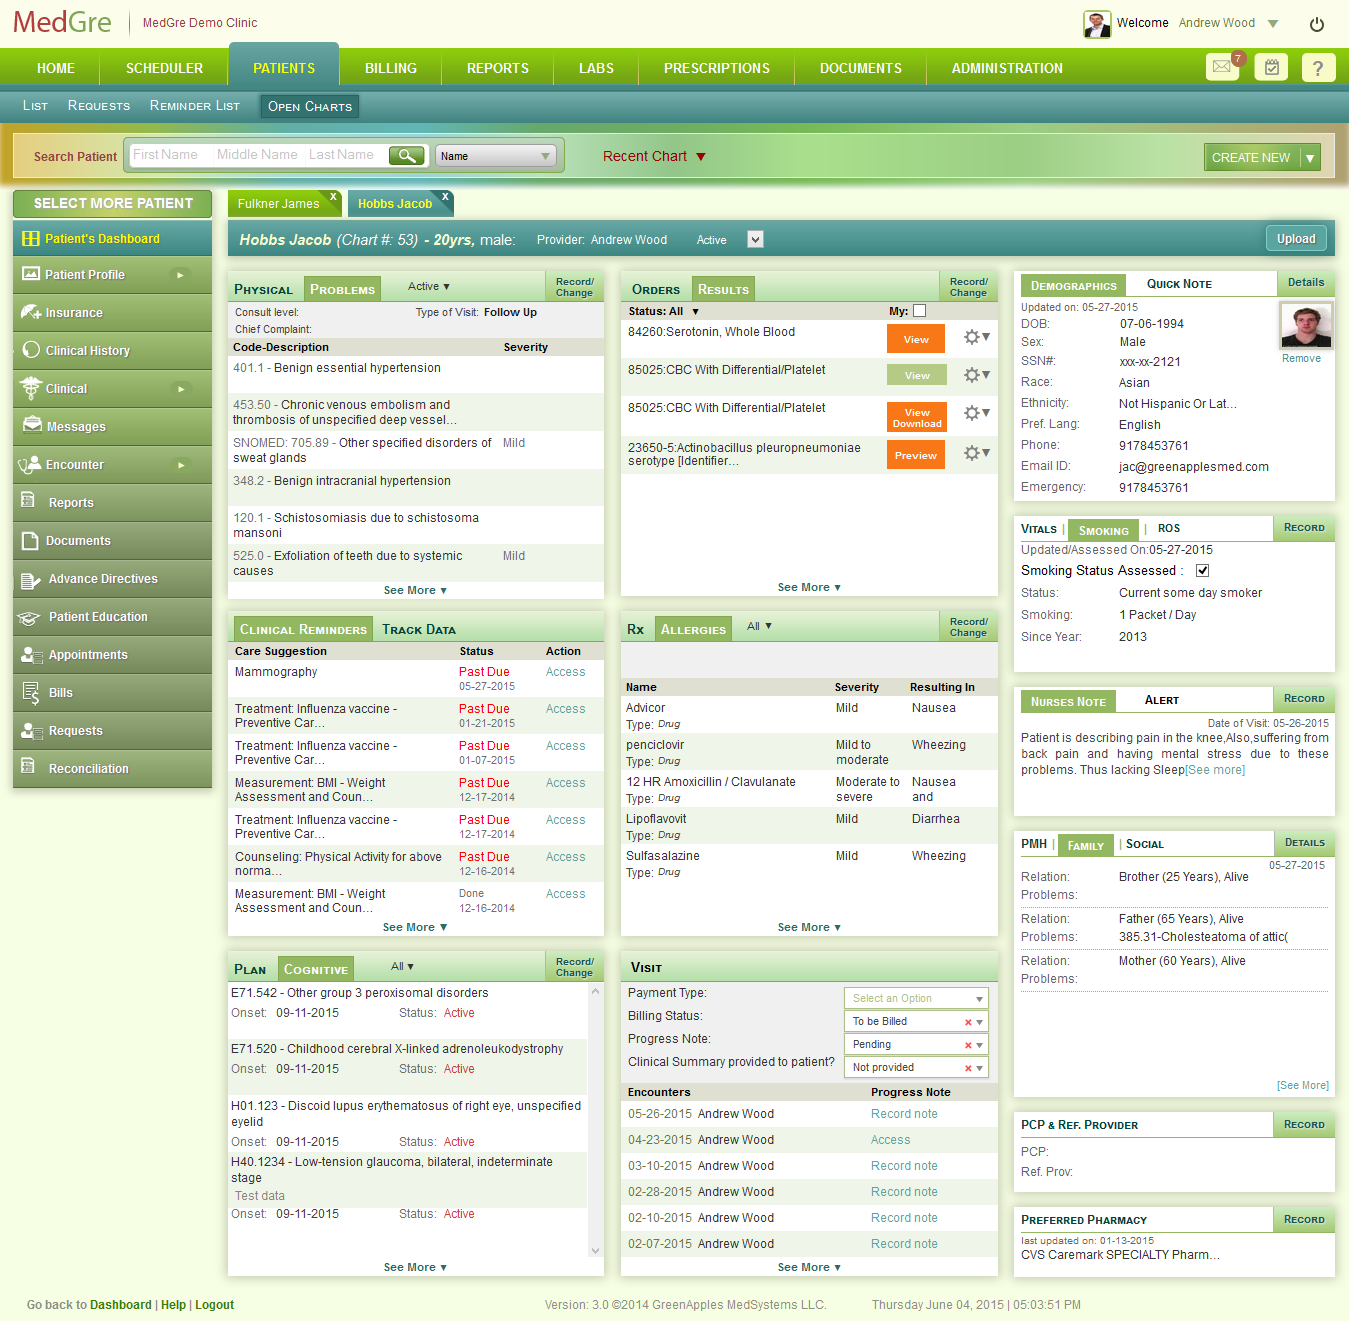This screenshot has width=1349, height=1321.
Task: Open Reconciliation from sidebar
Action: coord(112,769)
